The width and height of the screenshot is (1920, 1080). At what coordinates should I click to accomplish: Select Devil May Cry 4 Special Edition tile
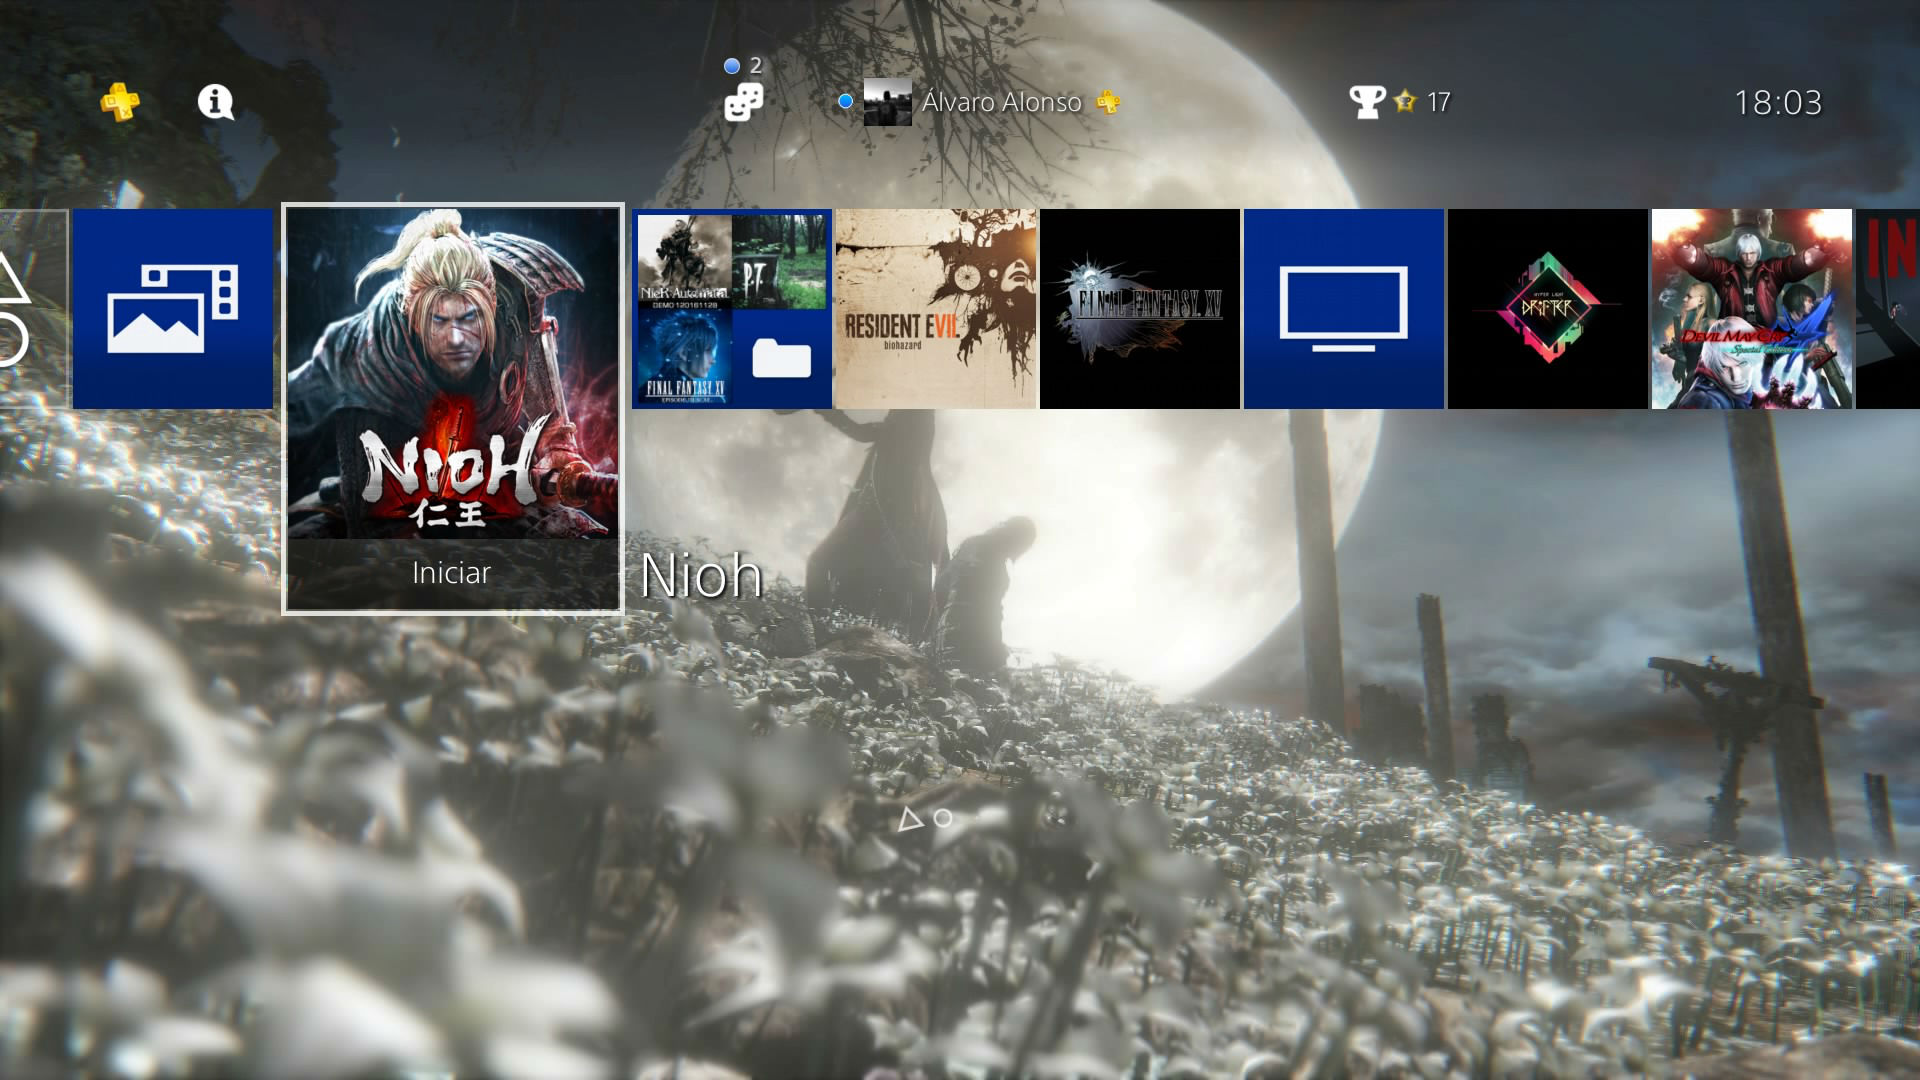click(x=1752, y=309)
